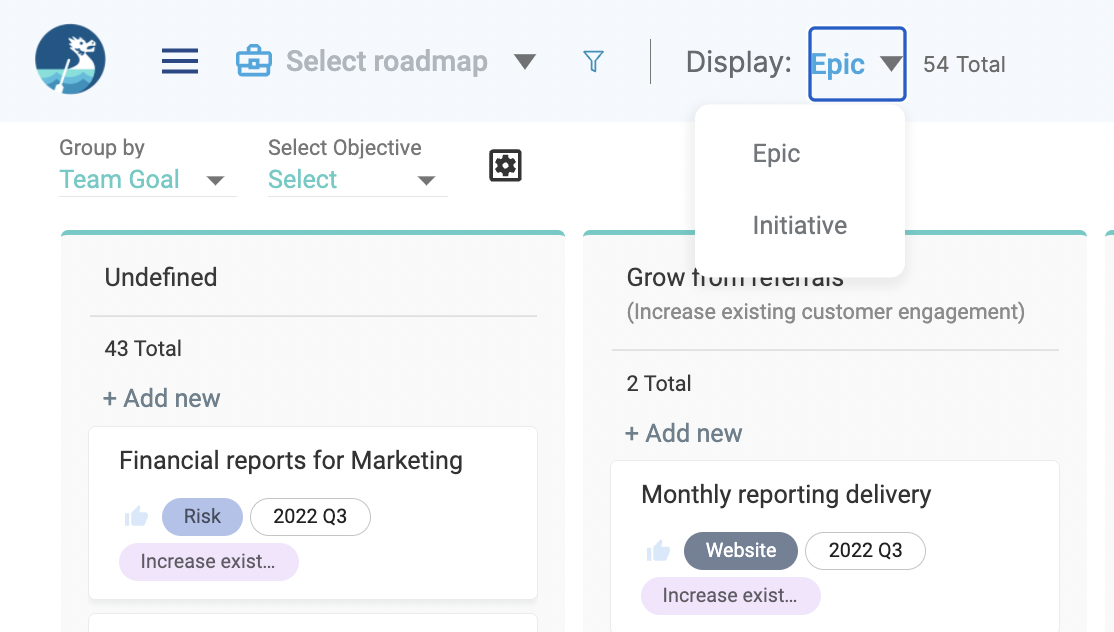Expand the Select roadmap dropdown arrow
The height and width of the screenshot is (632, 1114).
(x=525, y=62)
